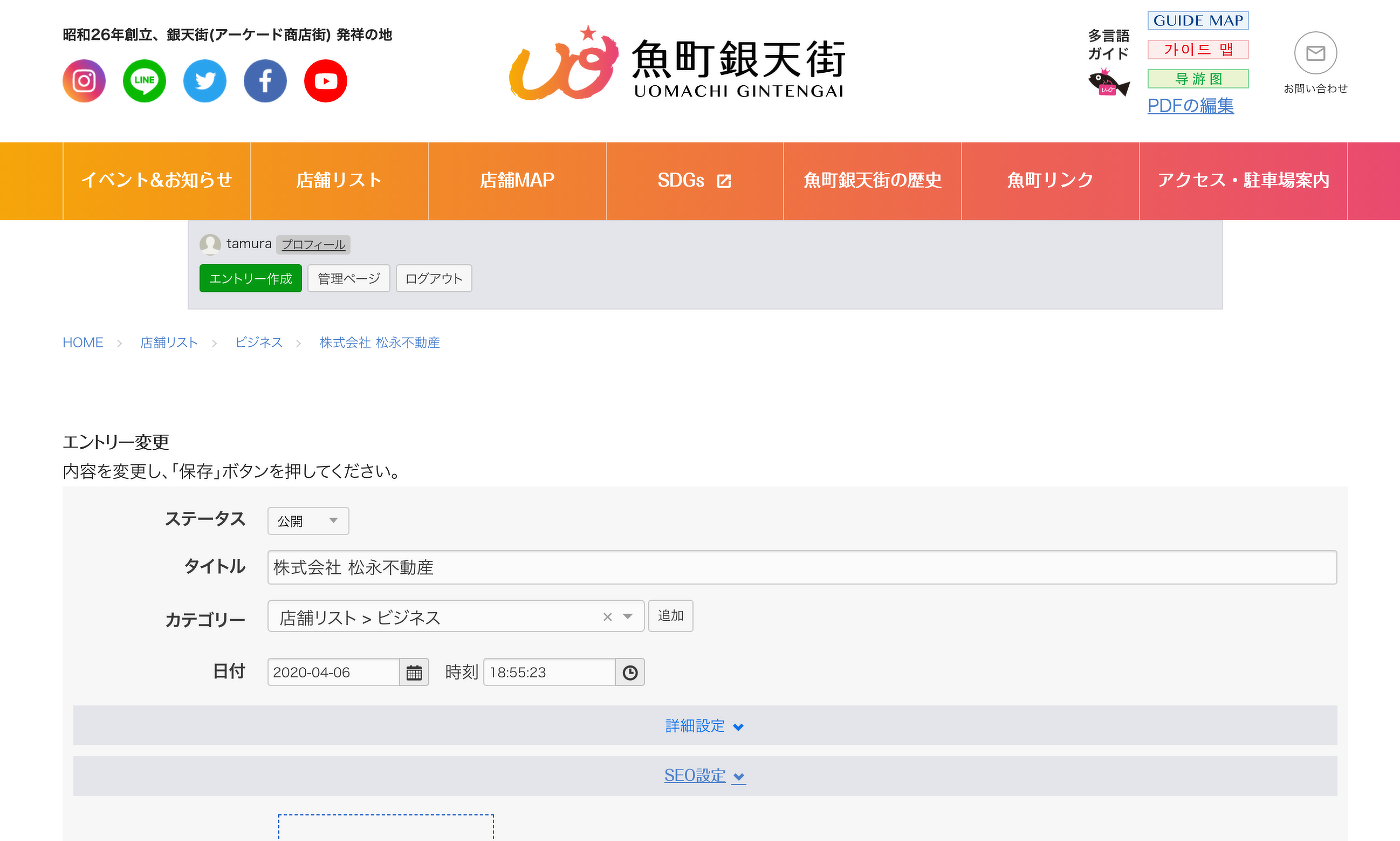Screen dimensions: 1400x841
Task: Click the タイトル text input field
Action: coord(801,567)
